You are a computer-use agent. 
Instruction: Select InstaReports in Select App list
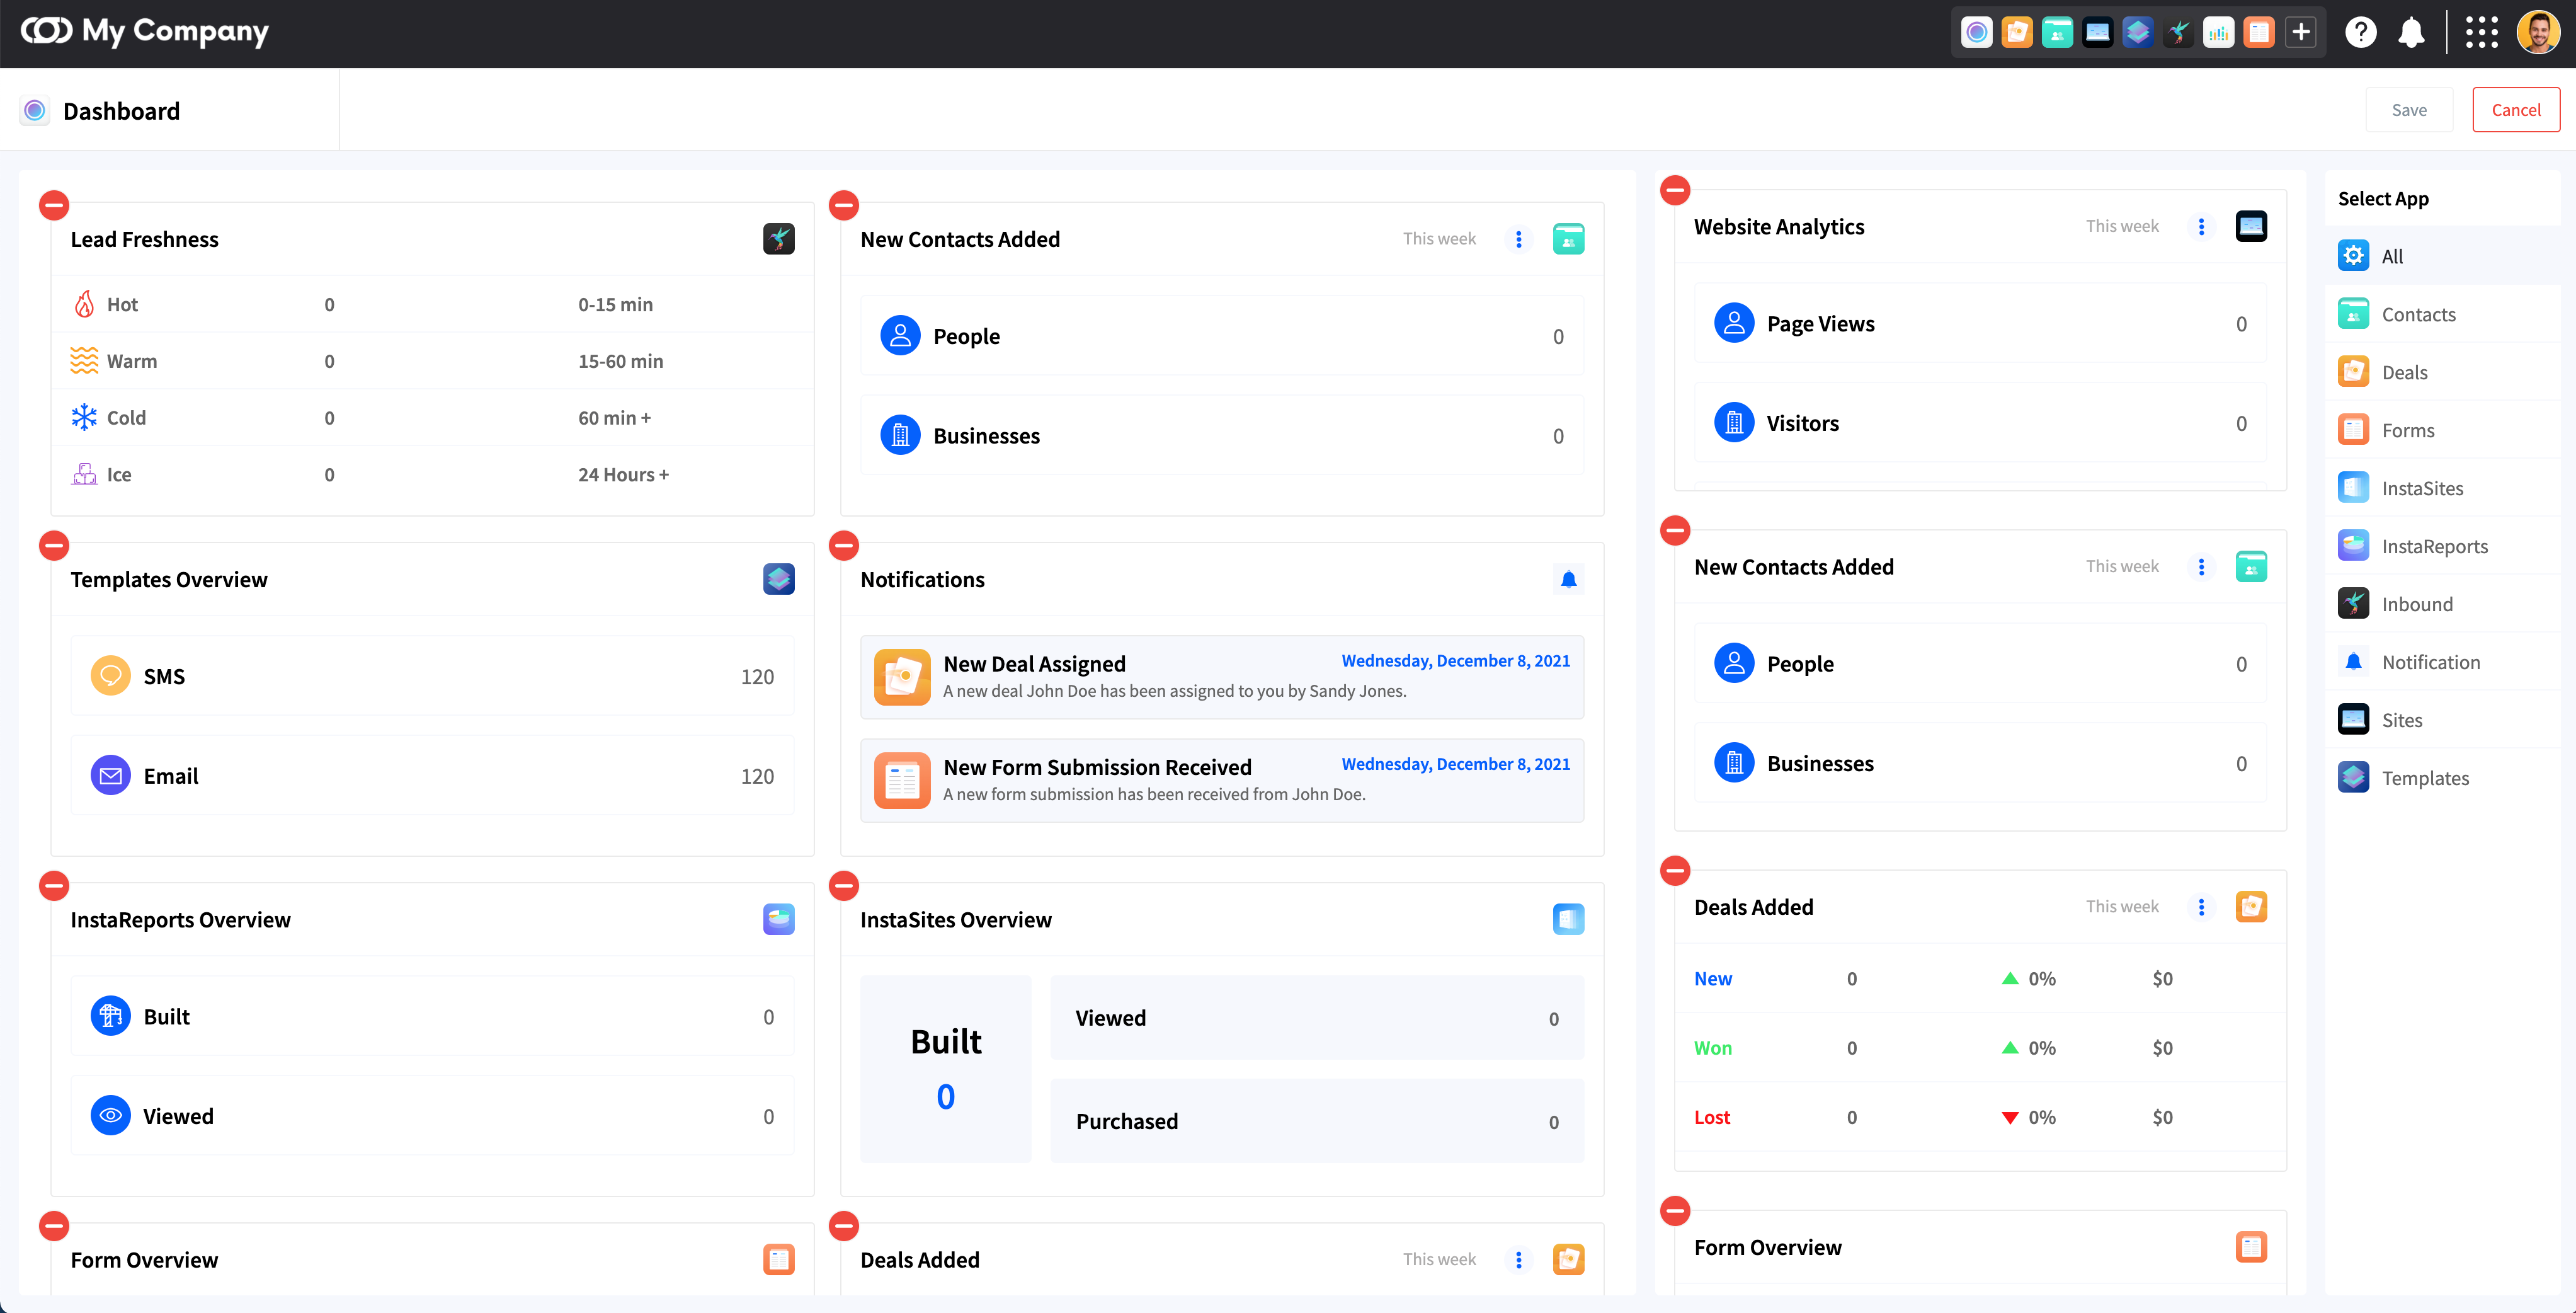pos(2434,546)
